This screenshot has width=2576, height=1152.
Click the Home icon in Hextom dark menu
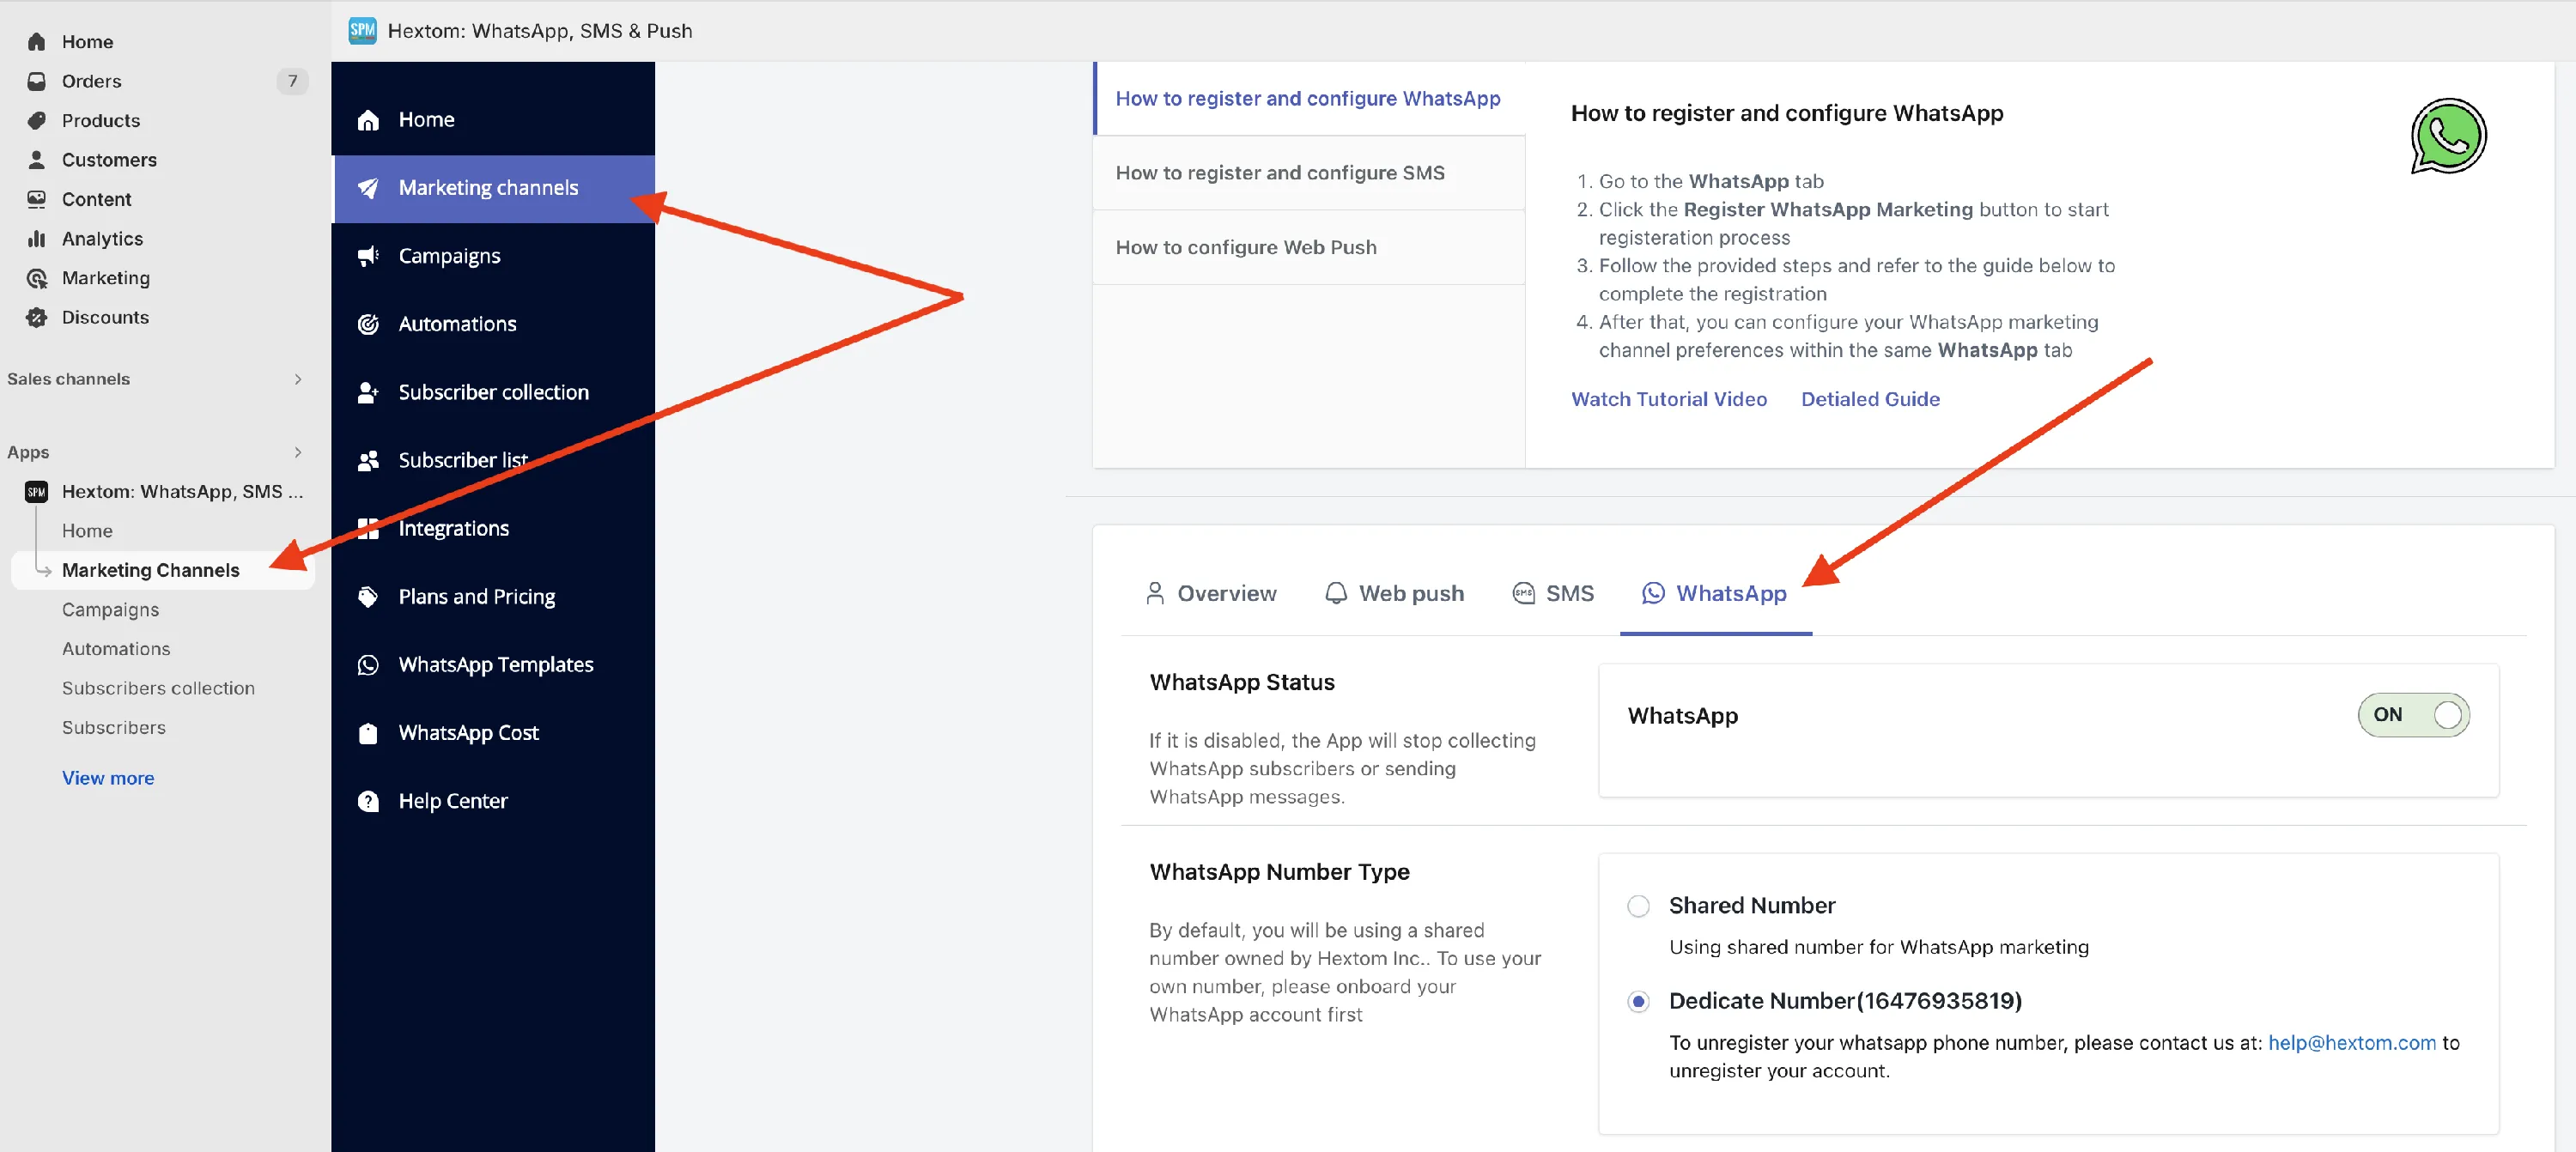click(368, 120)
